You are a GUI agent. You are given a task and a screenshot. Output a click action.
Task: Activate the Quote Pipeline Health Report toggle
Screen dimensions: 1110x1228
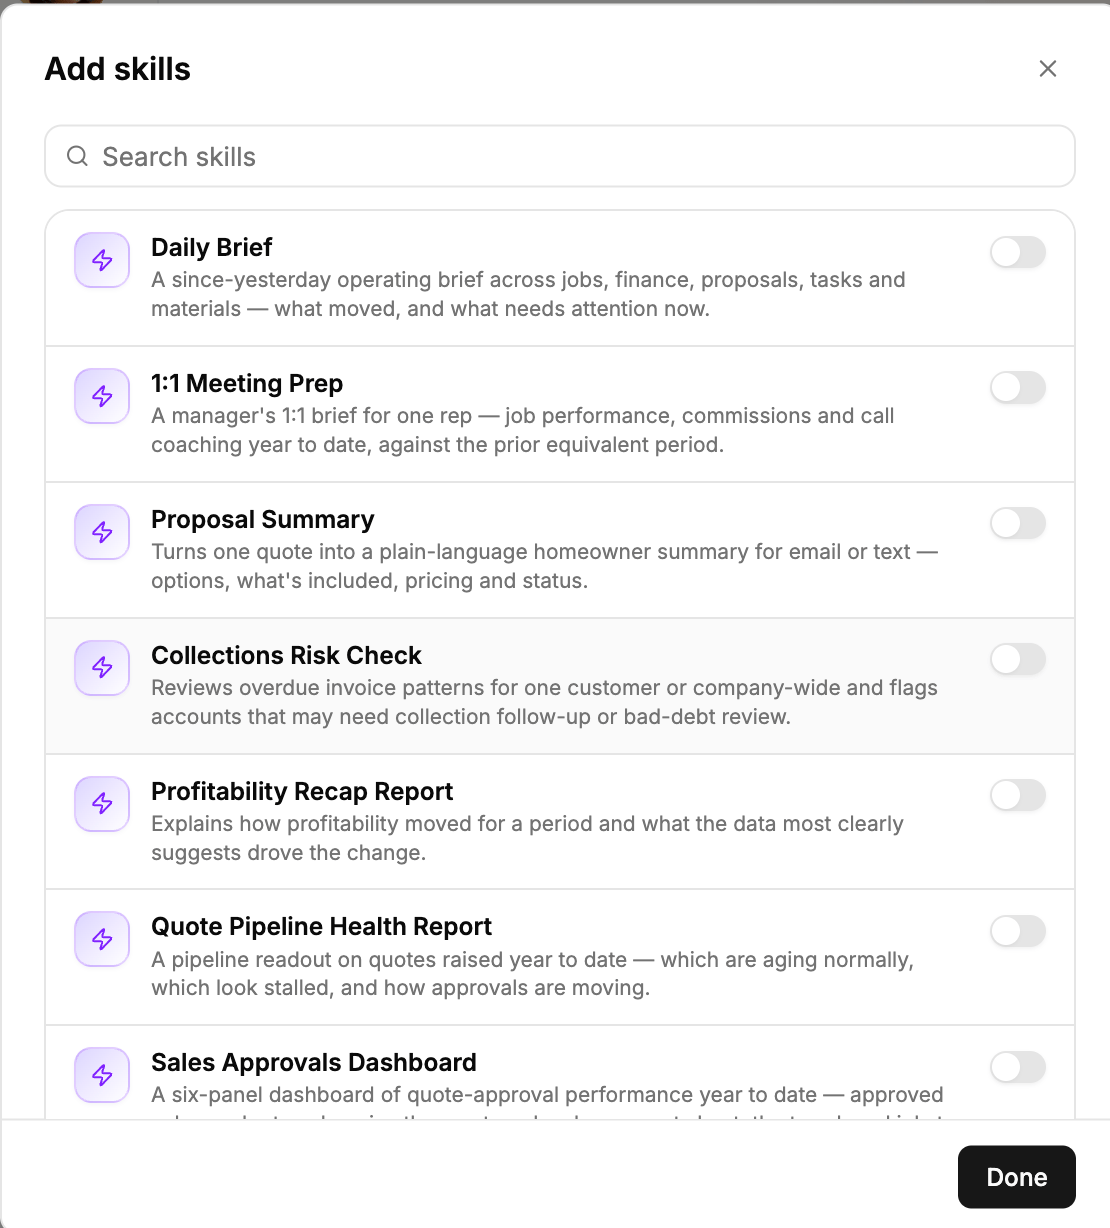pos(1018,931)
